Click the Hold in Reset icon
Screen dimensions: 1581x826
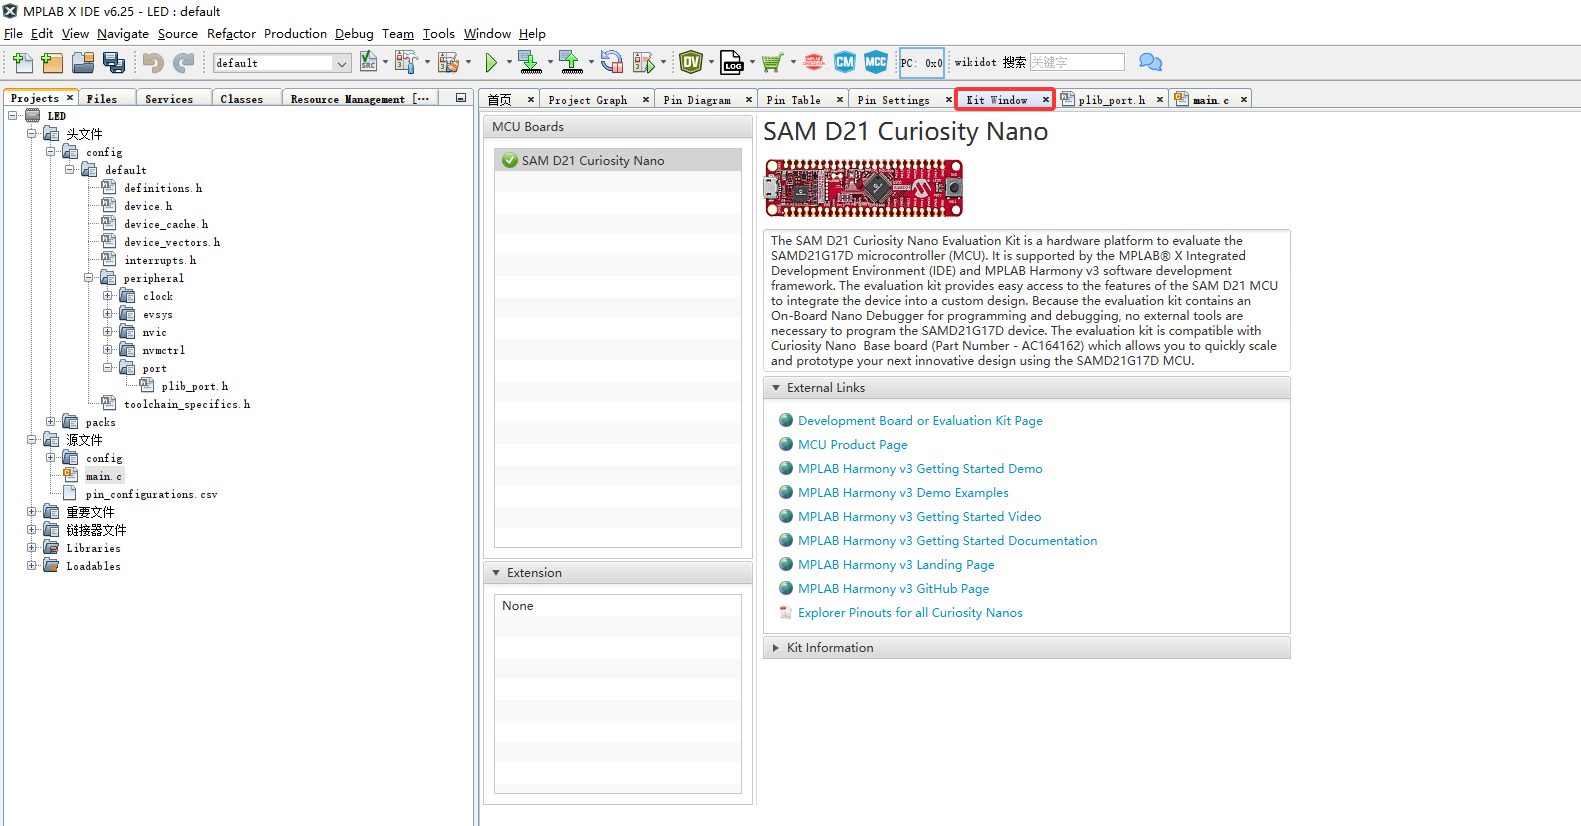[x=612, y=62]
